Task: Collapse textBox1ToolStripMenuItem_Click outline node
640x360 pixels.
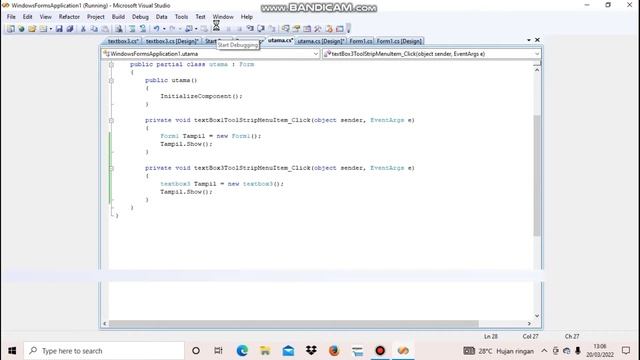Action: pos(111,120)
